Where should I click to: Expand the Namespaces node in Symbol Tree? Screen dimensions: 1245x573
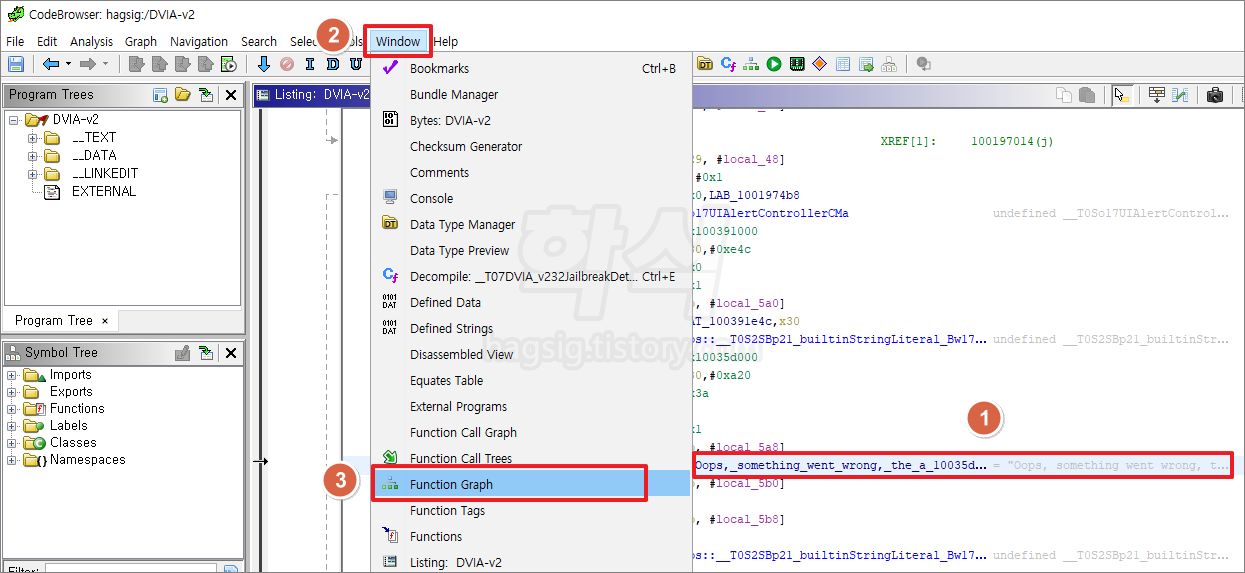(x=12, y=460)
